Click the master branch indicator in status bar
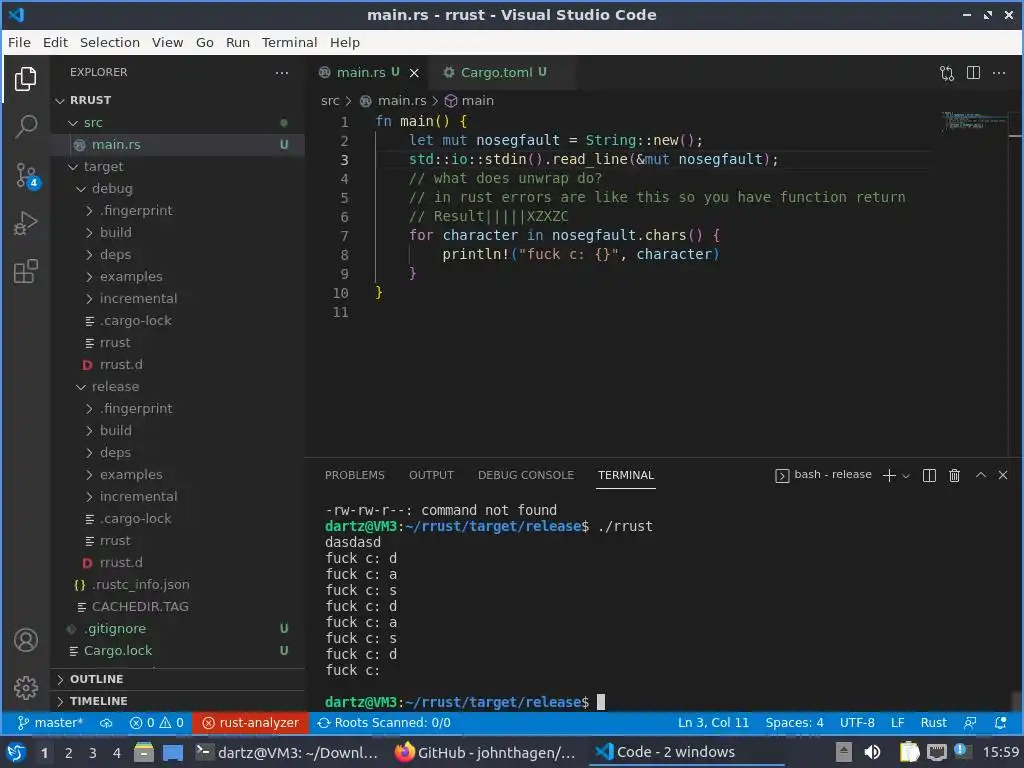Image resolution: width=1024 pixels, height=768 pixels. click(50, 723)
